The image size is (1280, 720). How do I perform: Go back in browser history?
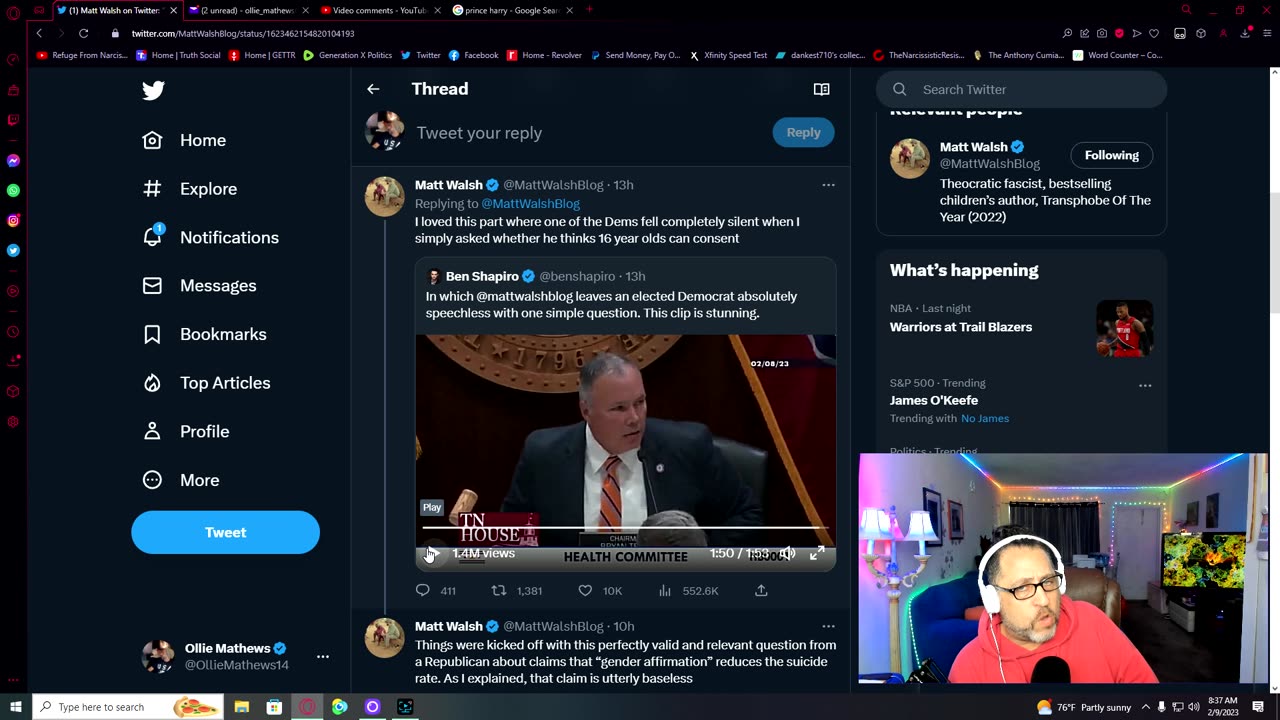pos(40,33)
